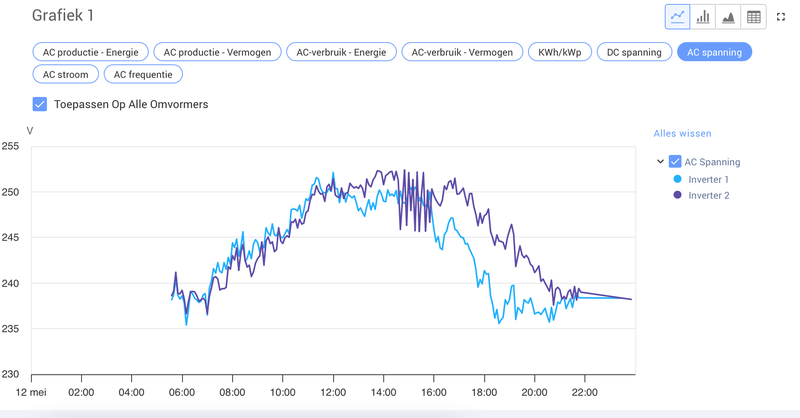800x418 pixels.
Task: Switch to line chart view
Action: point(678,16)
